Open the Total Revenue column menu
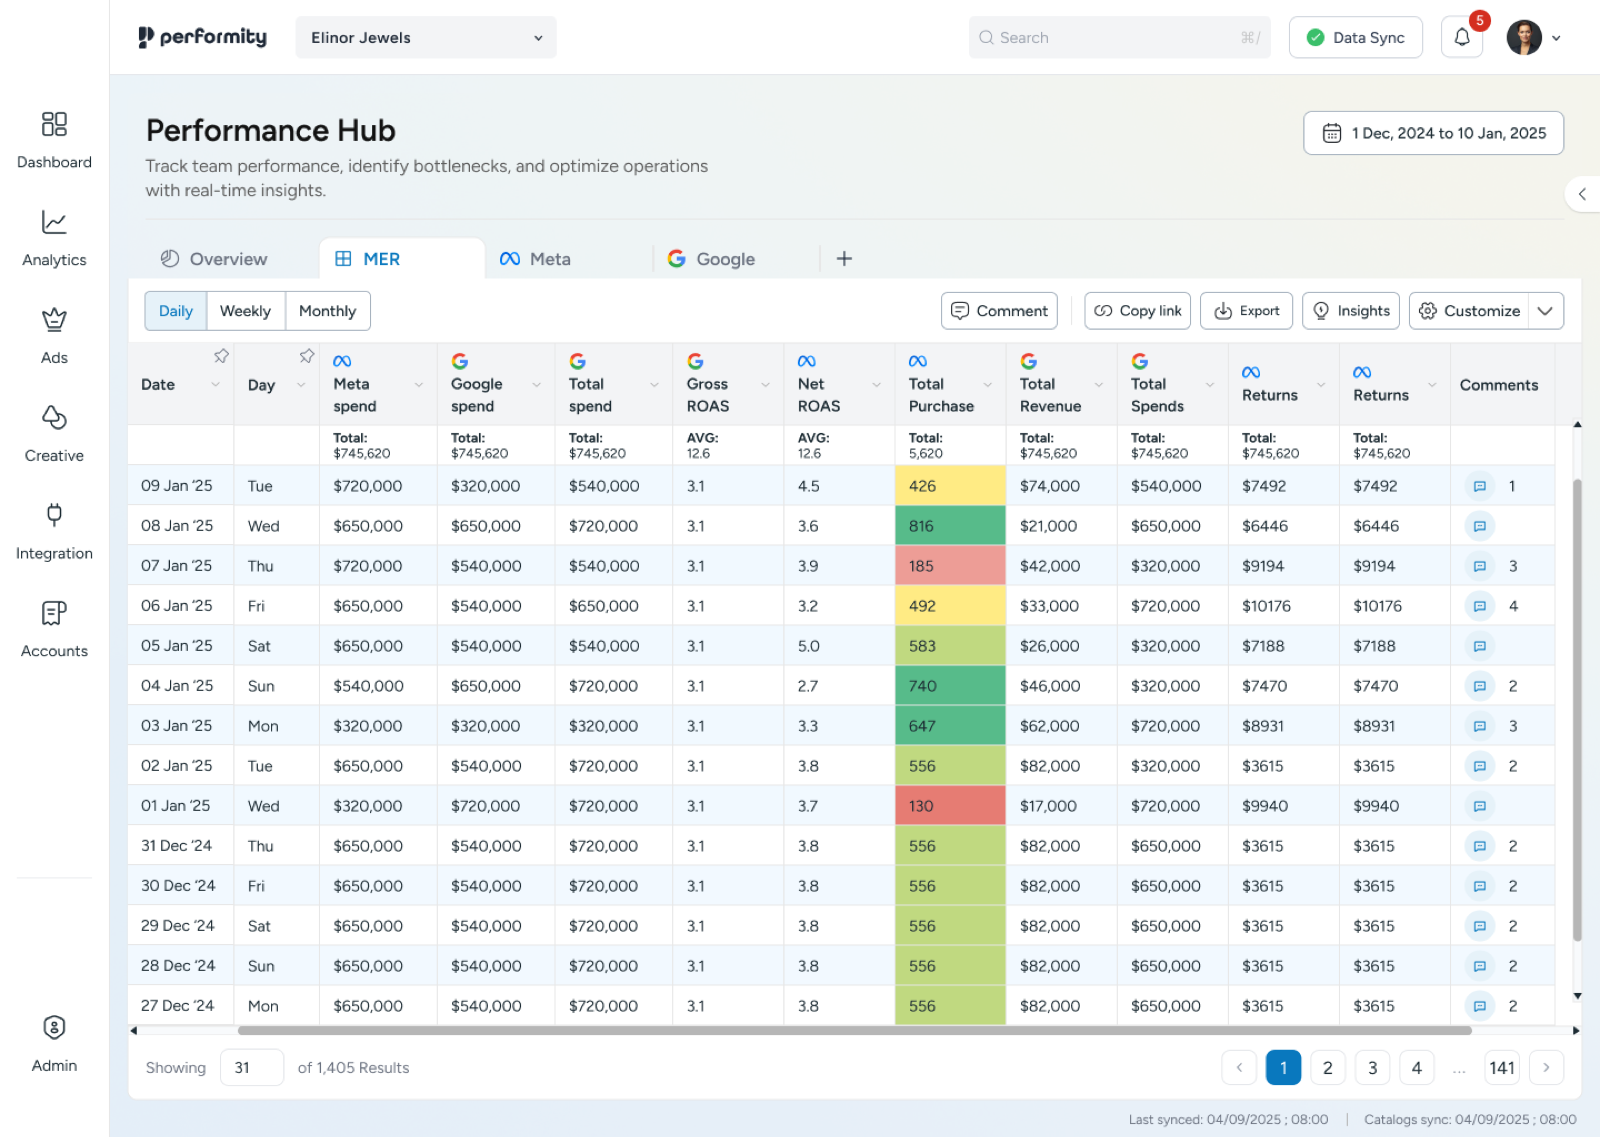 (1099, 384)
